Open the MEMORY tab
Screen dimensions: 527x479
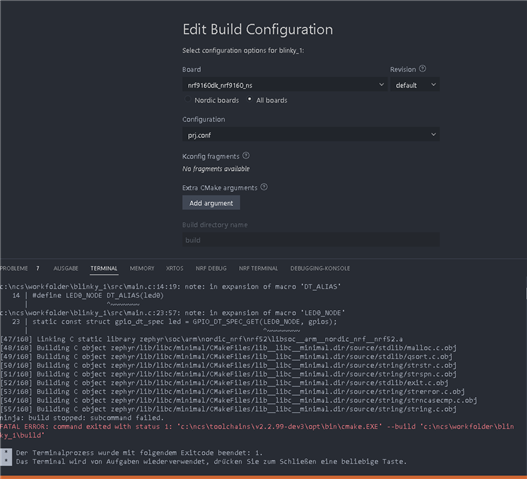(142, 268)
